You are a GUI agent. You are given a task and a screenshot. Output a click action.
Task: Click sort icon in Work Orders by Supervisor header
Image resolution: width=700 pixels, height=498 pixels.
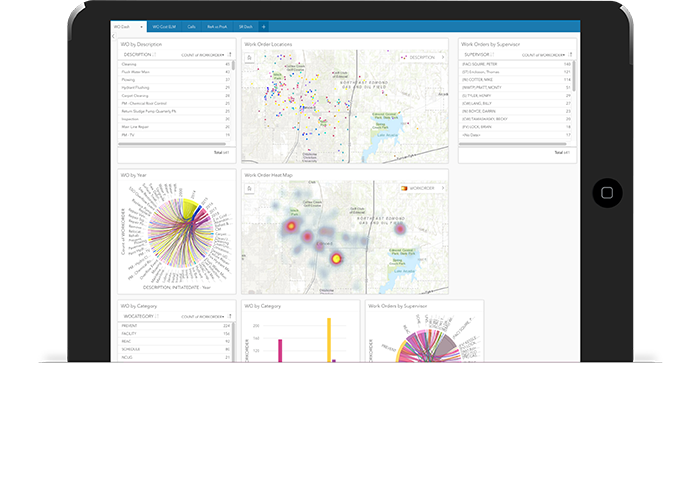coord(569,56)
